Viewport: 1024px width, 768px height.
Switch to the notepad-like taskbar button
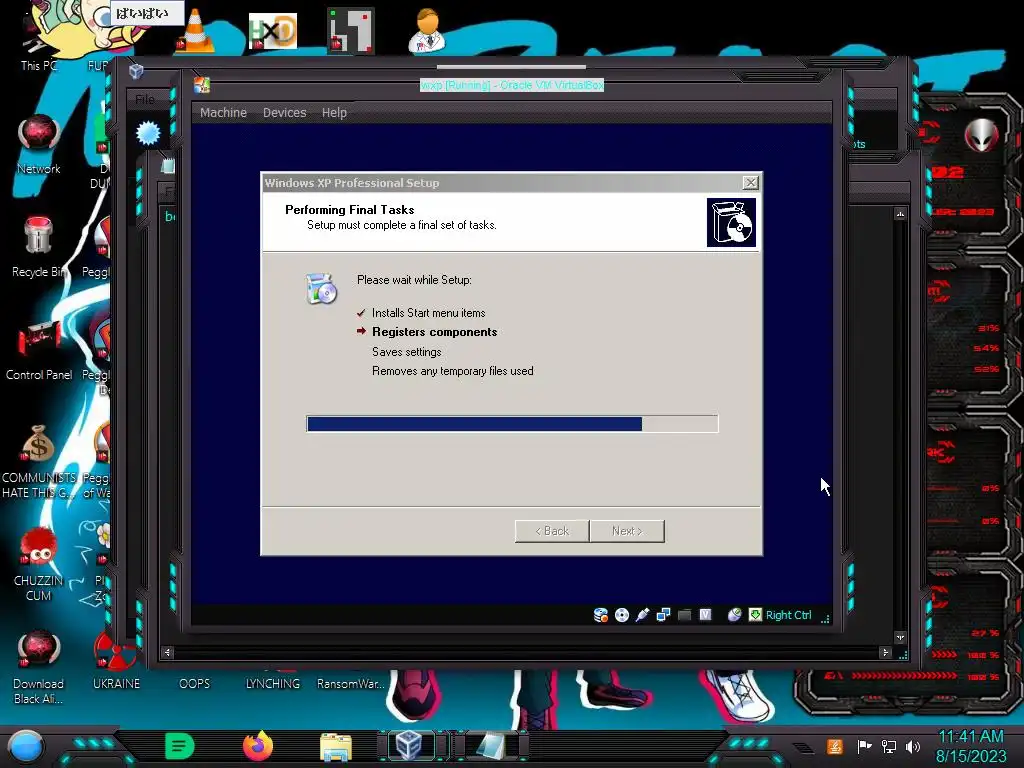(489, 746)
